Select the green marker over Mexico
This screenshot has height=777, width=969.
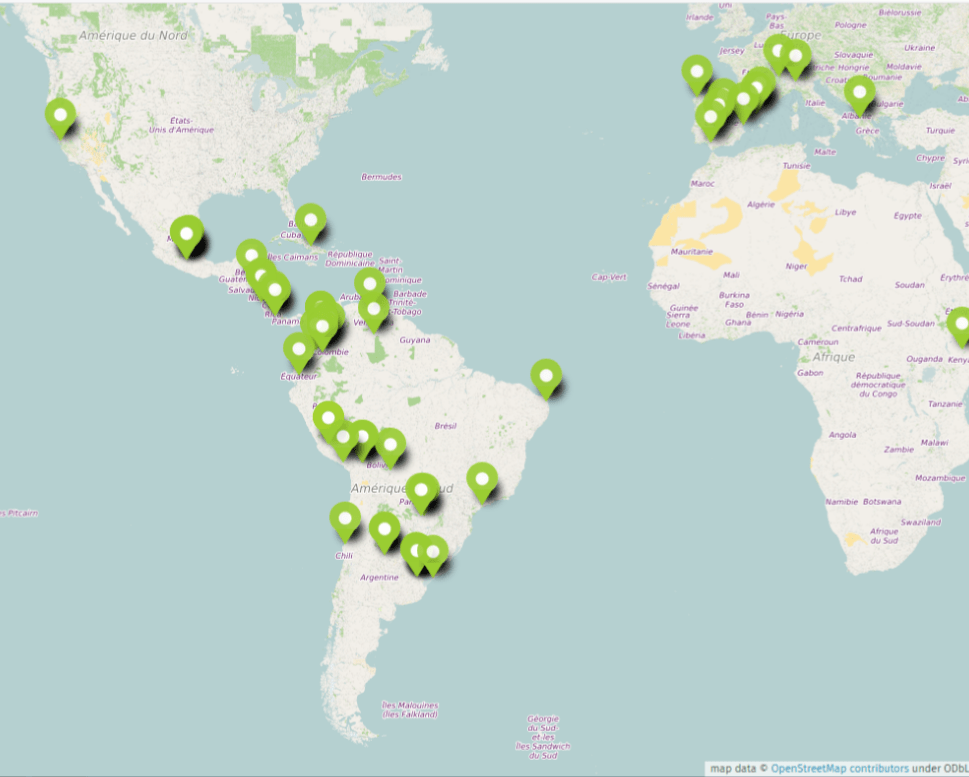186,235
